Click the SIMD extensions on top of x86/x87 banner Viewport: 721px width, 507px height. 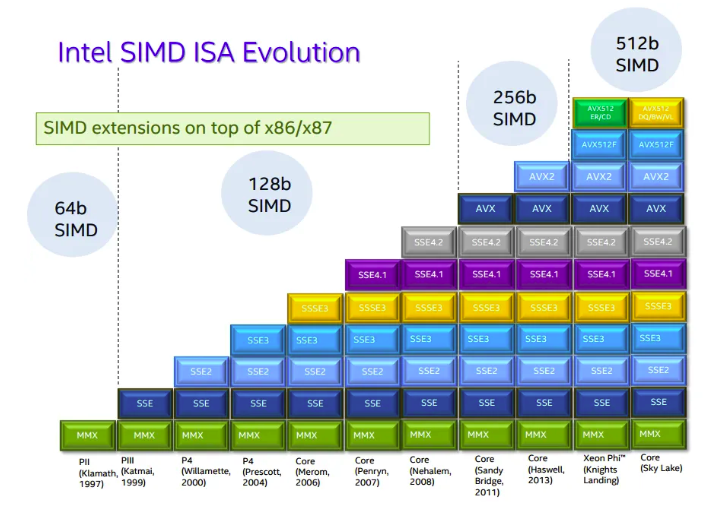(x=233, y=128)
